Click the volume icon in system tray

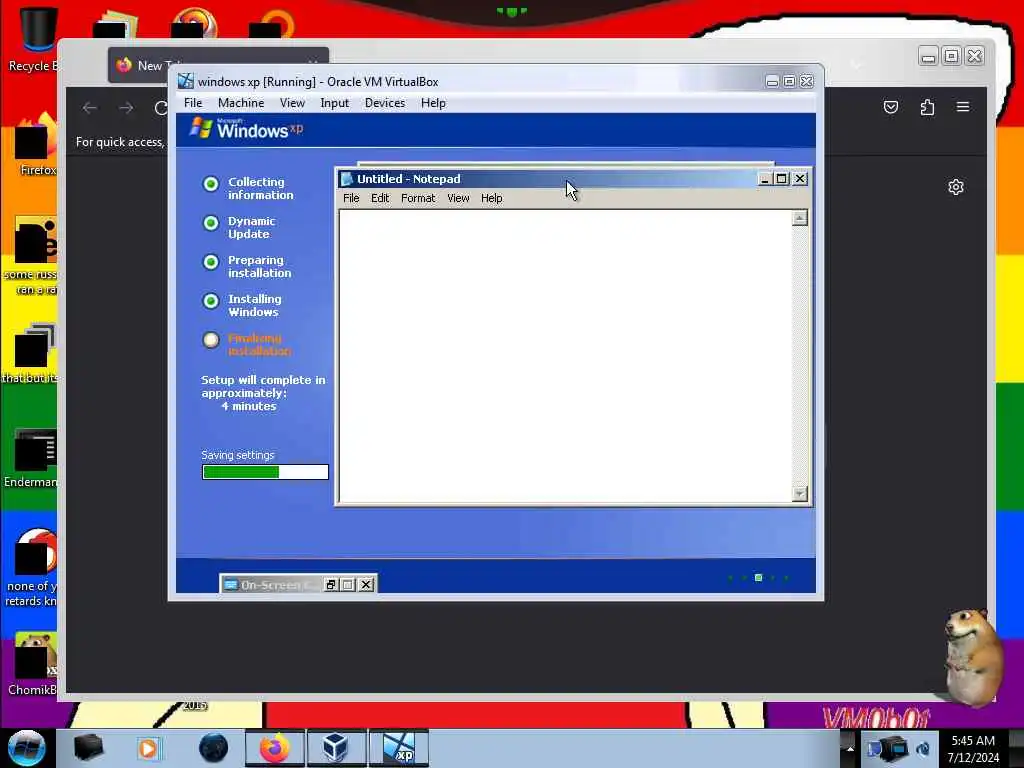click(x=923, y=748)
